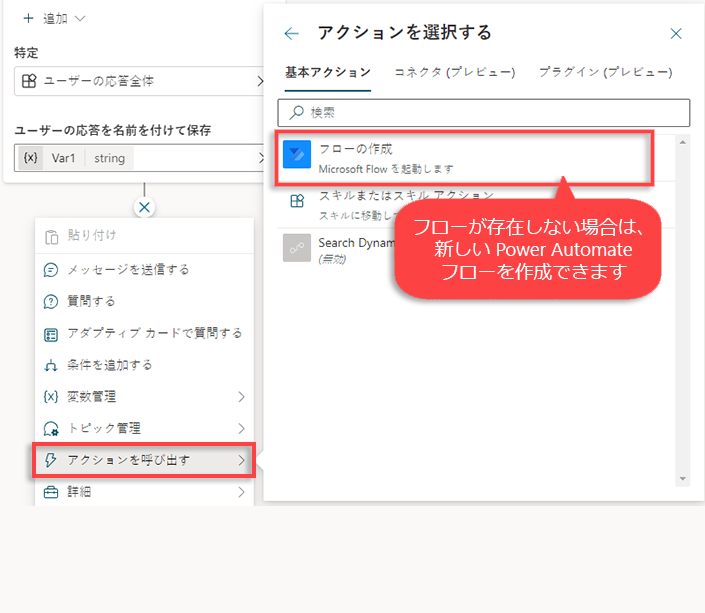The image size is (705, 613).
Task: Click the gray Search Dynamics flow icon
Action: [x=297, y=248]
